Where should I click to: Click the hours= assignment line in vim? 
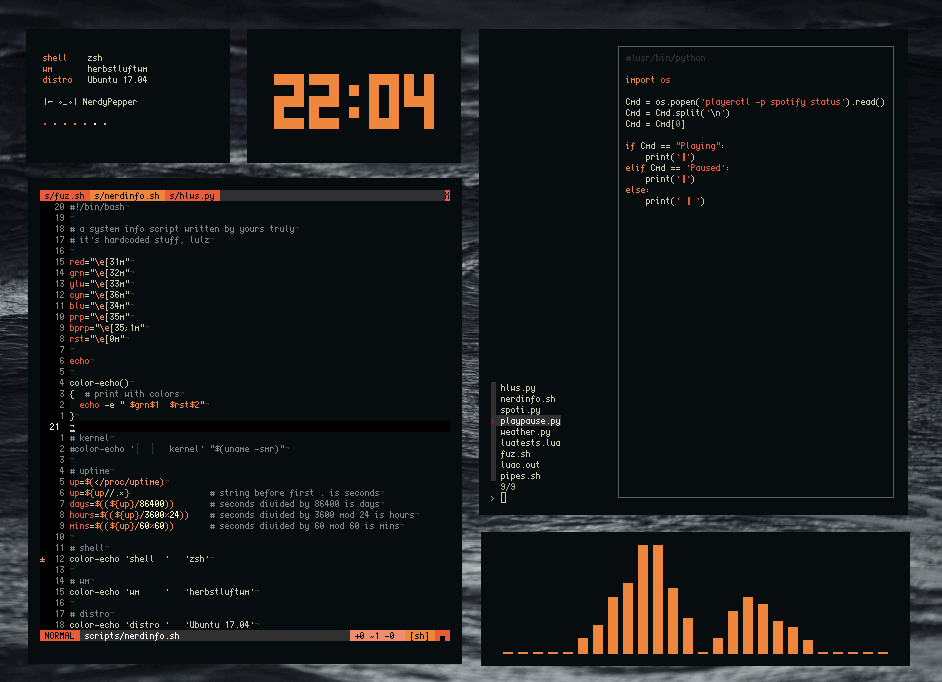pyautogui.click(x=129, y=515)
